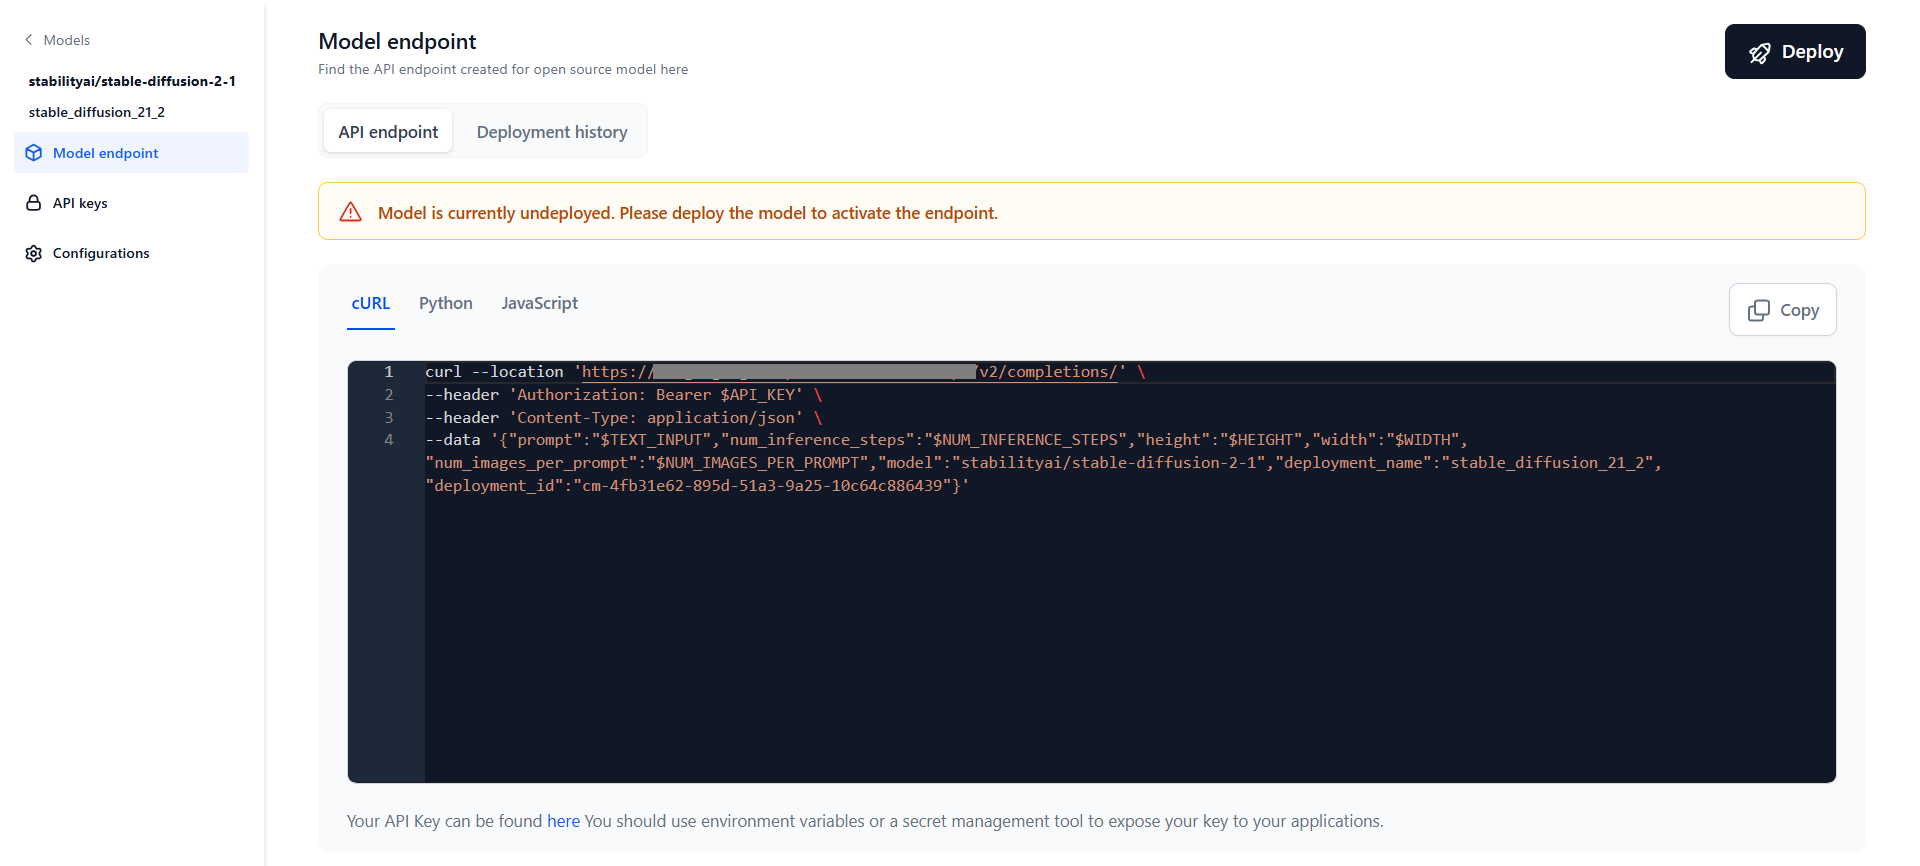This screenshot has width=1920, height=866.
Task: Click the 'Find the API endpoint' subtitle
Action: click(x=503, y=70)
